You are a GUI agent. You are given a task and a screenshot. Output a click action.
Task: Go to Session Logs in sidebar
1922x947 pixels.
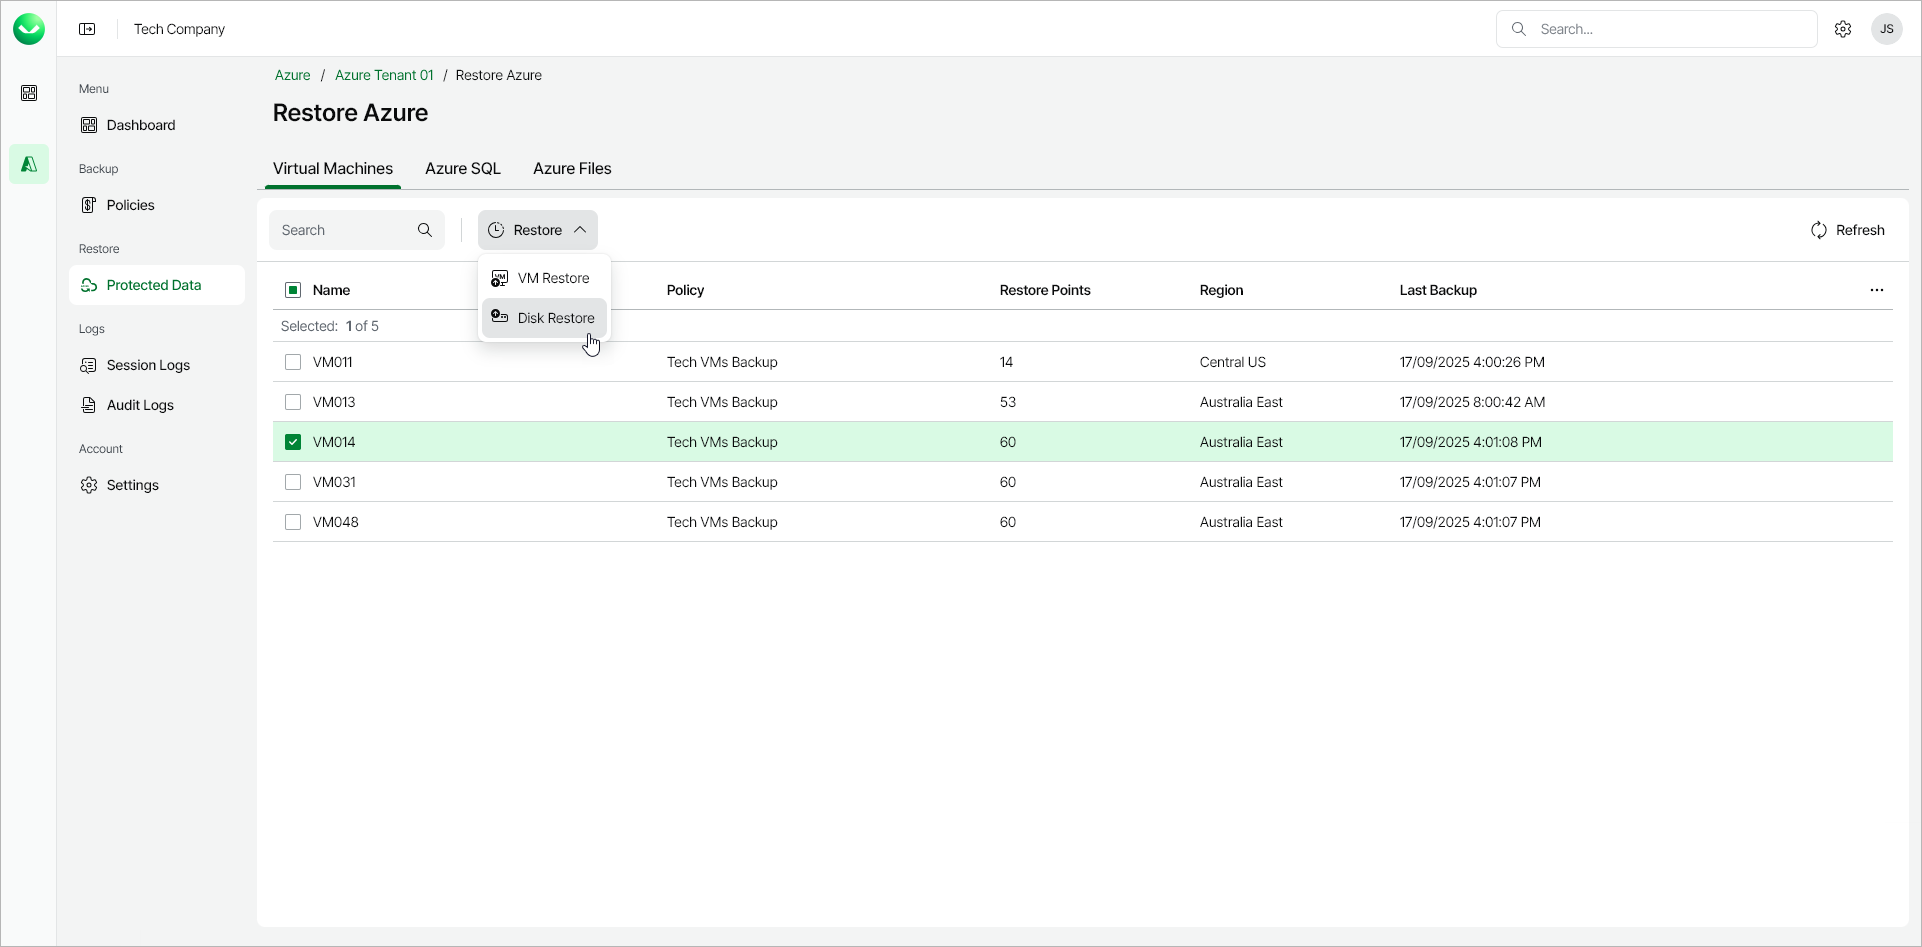tap(148, 365)
